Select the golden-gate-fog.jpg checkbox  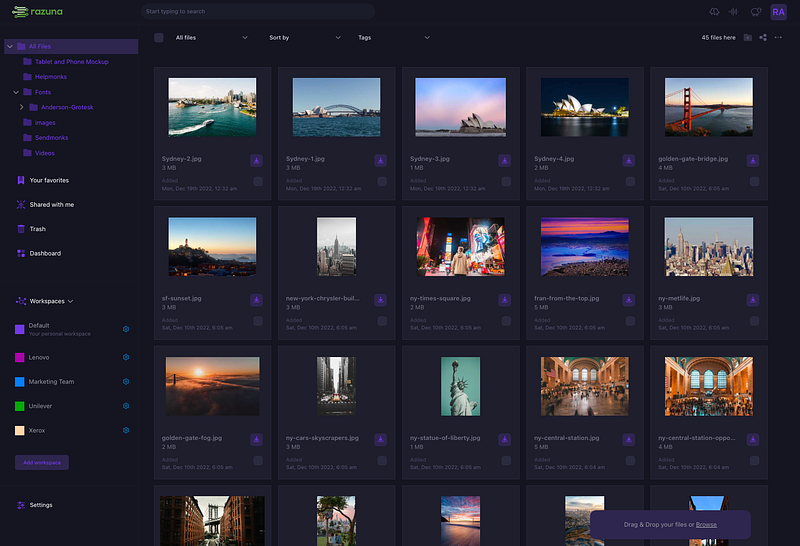pos(258,461)
